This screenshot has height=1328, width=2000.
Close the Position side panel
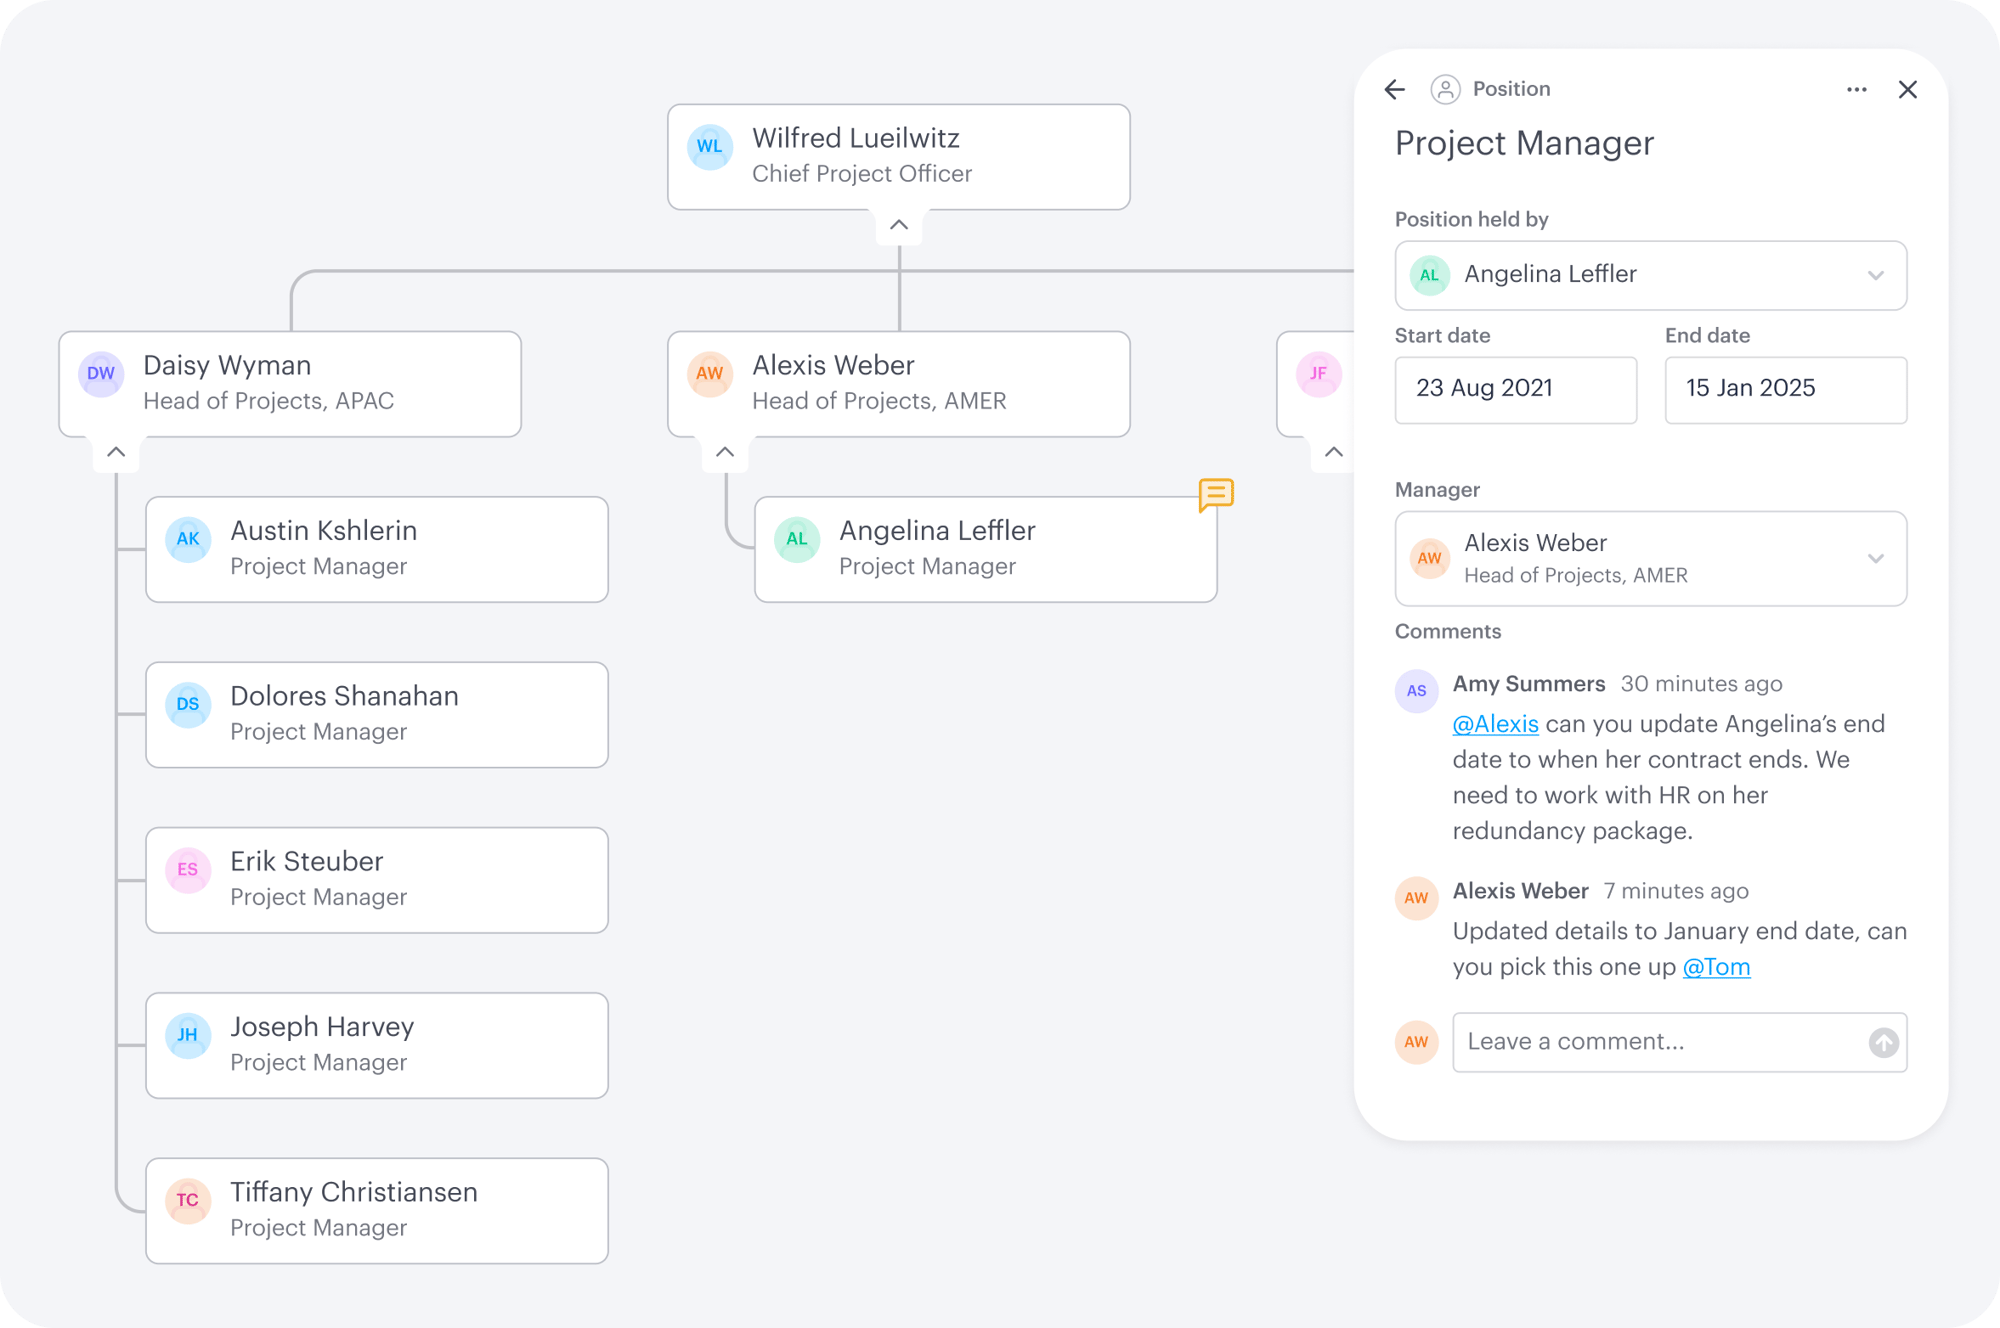1907,90
